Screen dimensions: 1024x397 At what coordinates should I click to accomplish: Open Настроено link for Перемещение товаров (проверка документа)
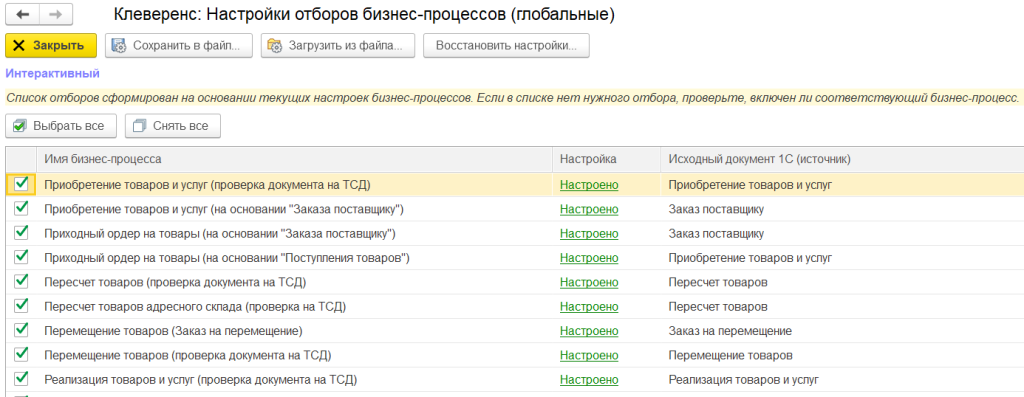coord(589,356)
